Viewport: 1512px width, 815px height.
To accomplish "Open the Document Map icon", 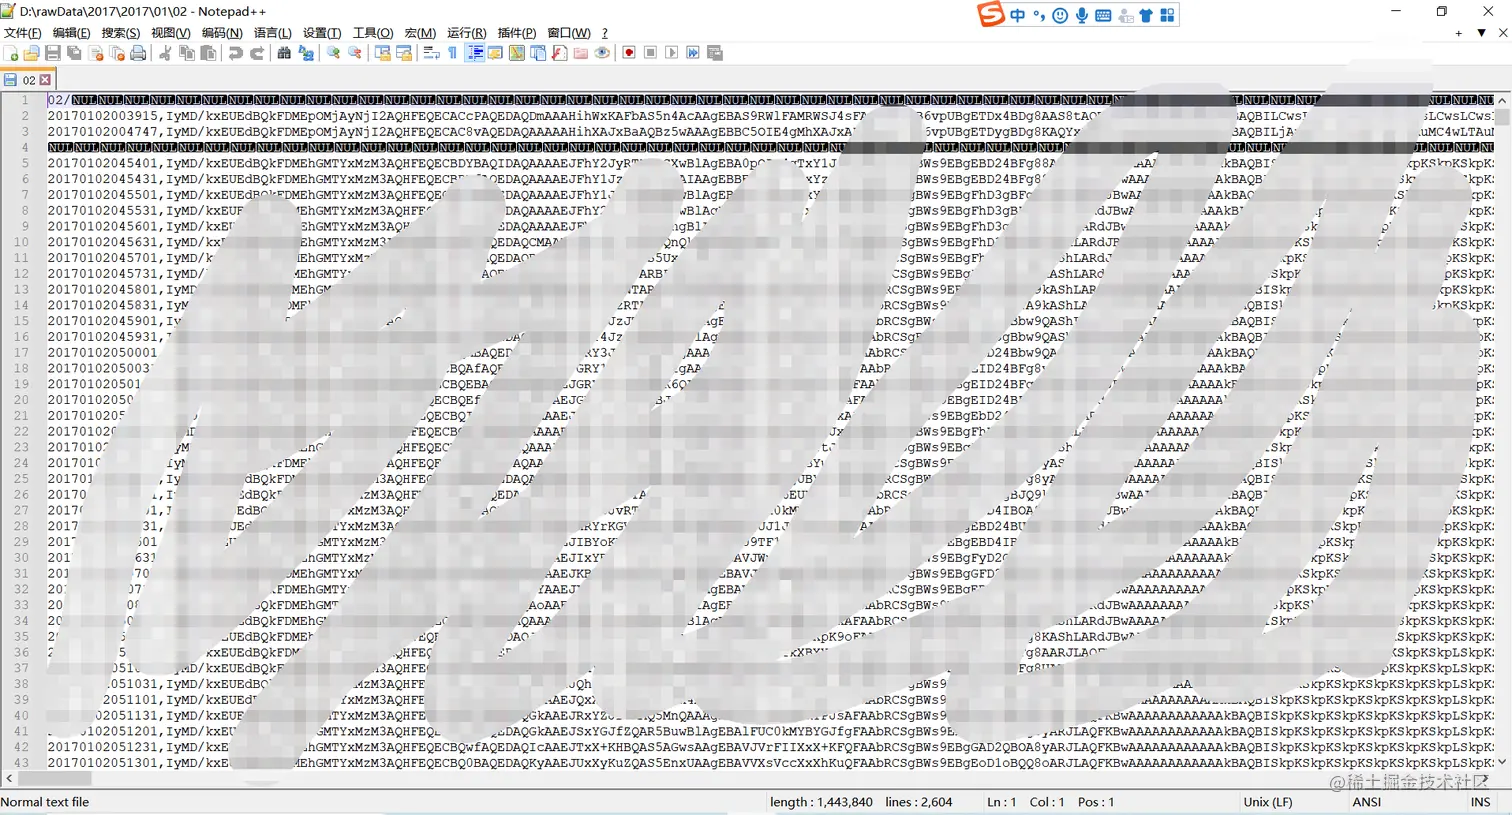I will 517,53.
